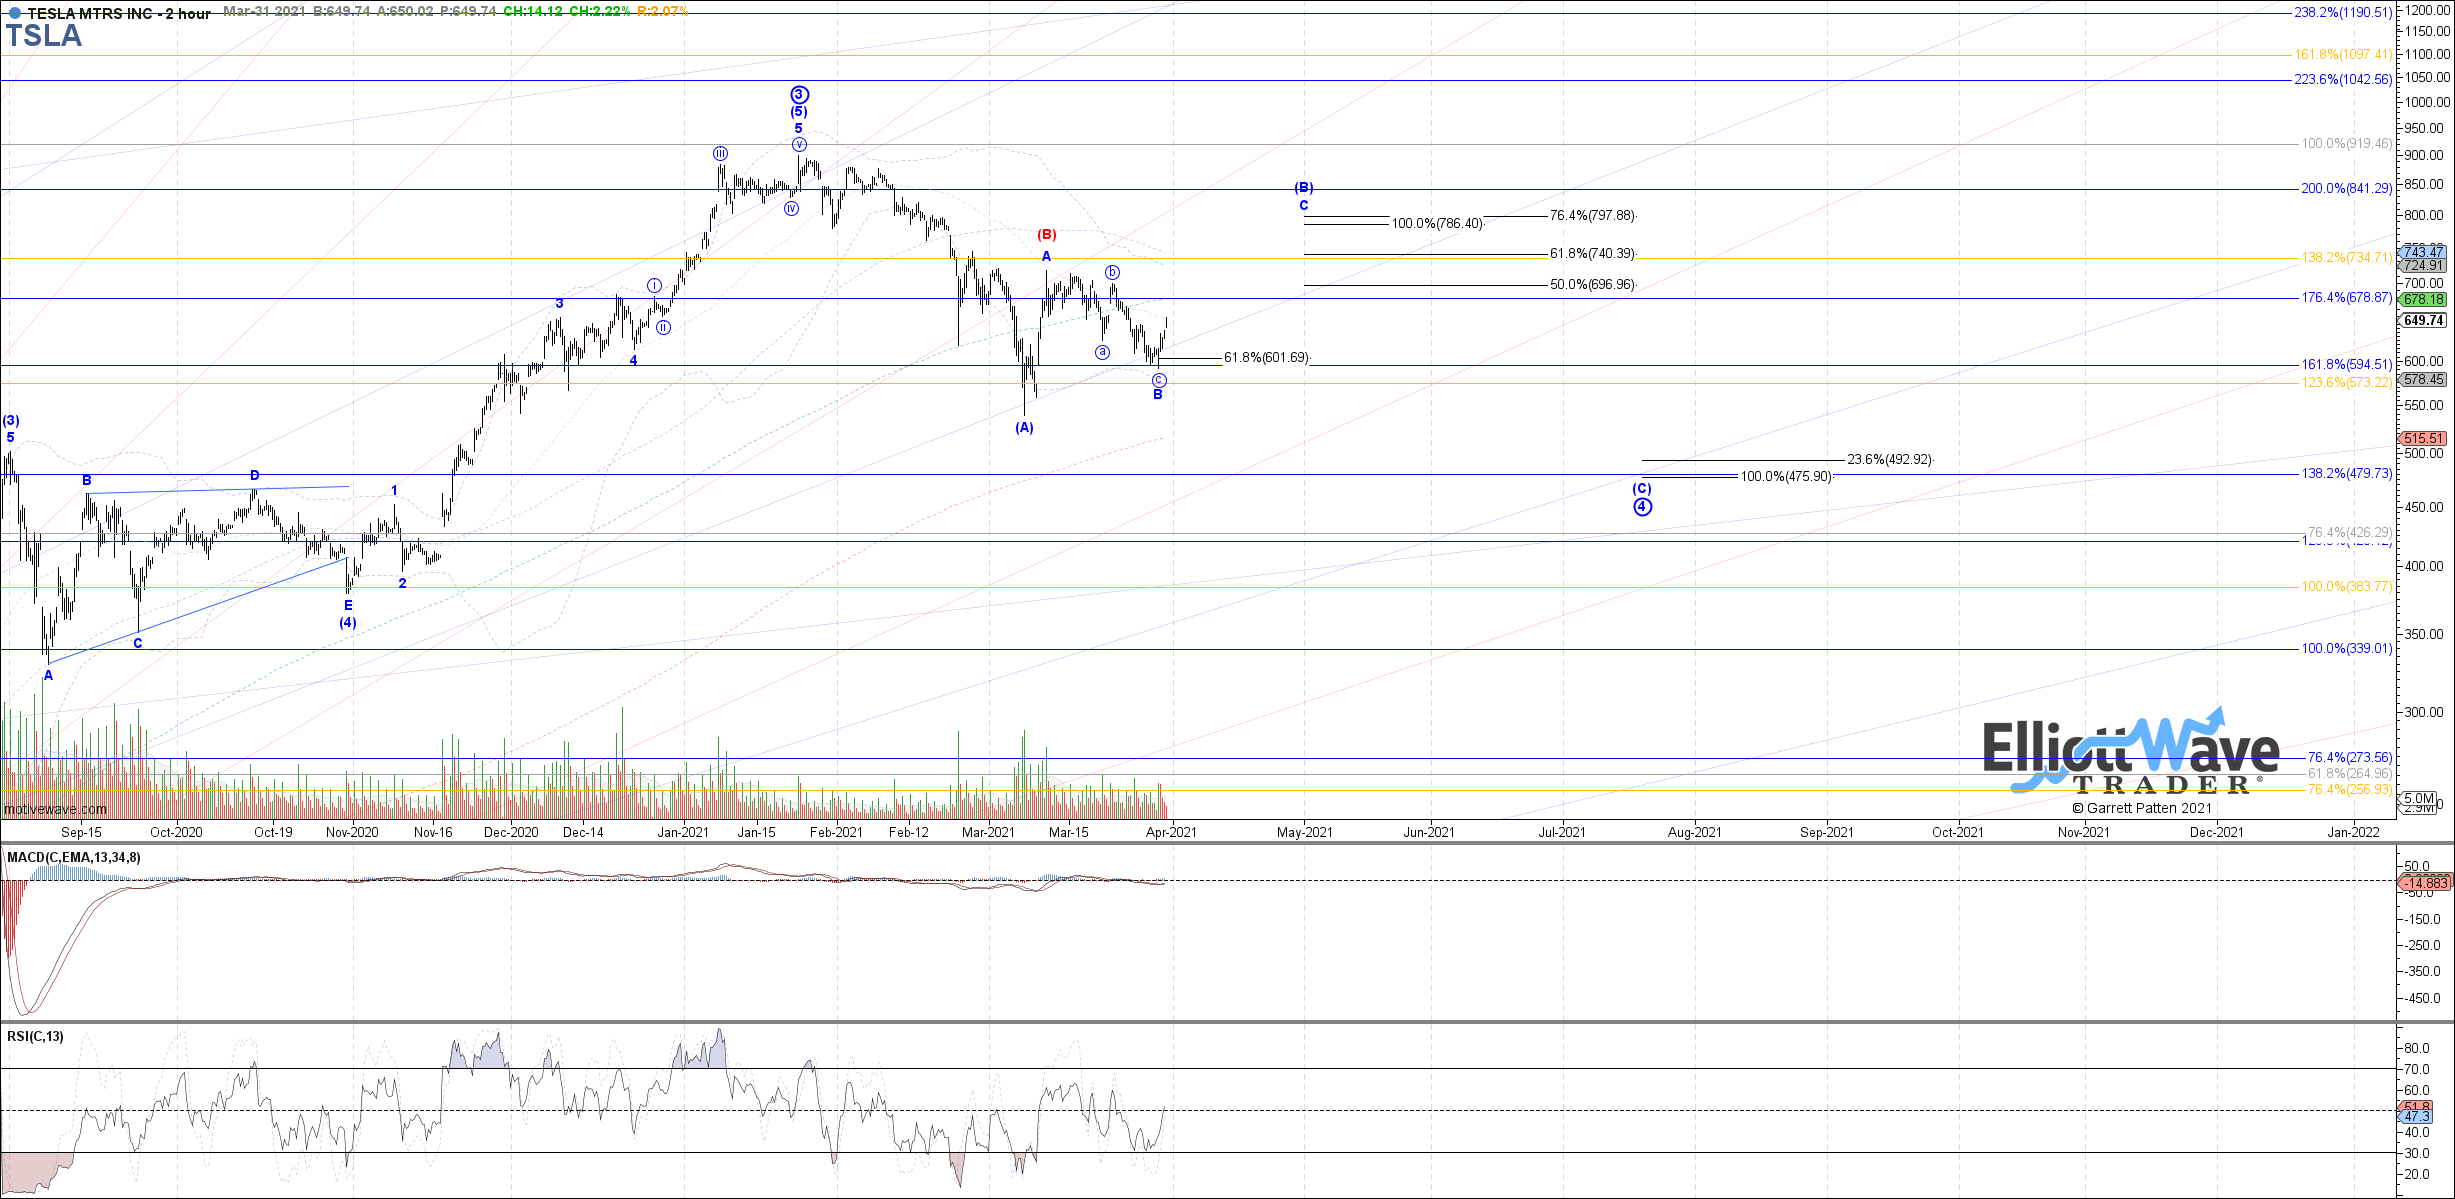Select the 23.6%(492.92) extension label
Screen dimensions: 2455x1199
(x=1889, y=460)
